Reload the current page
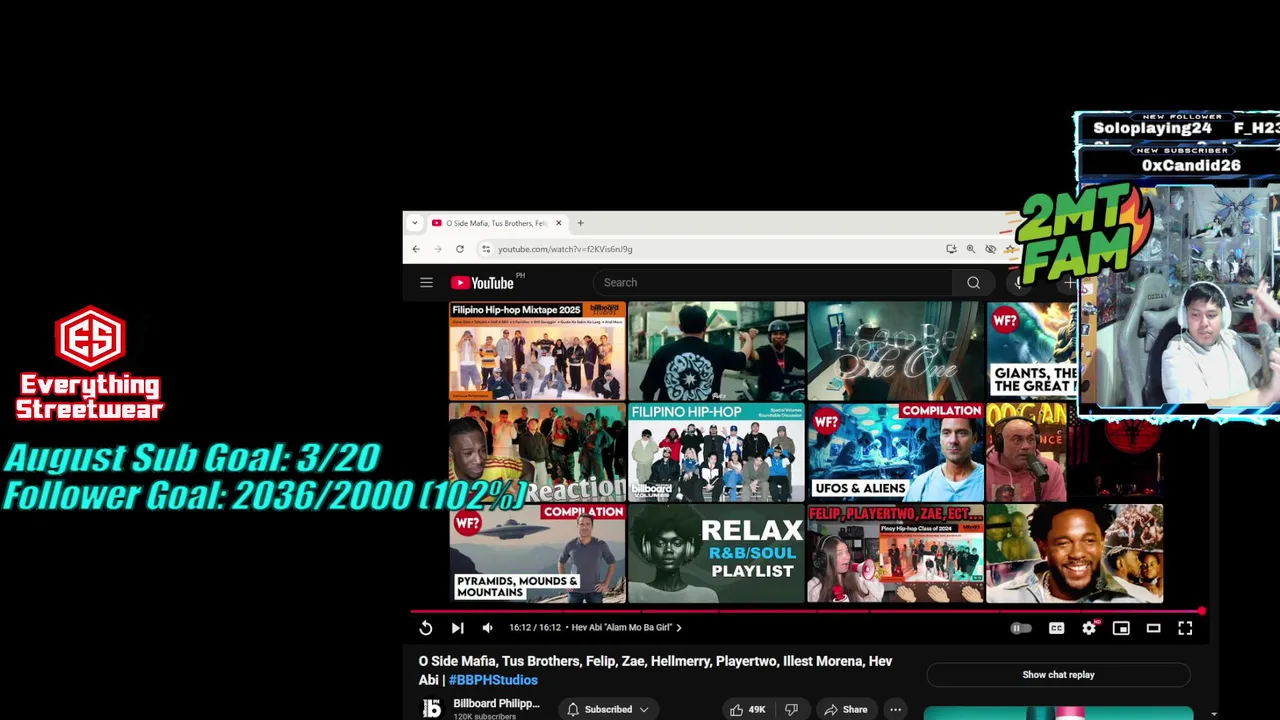 click(460, 249)
